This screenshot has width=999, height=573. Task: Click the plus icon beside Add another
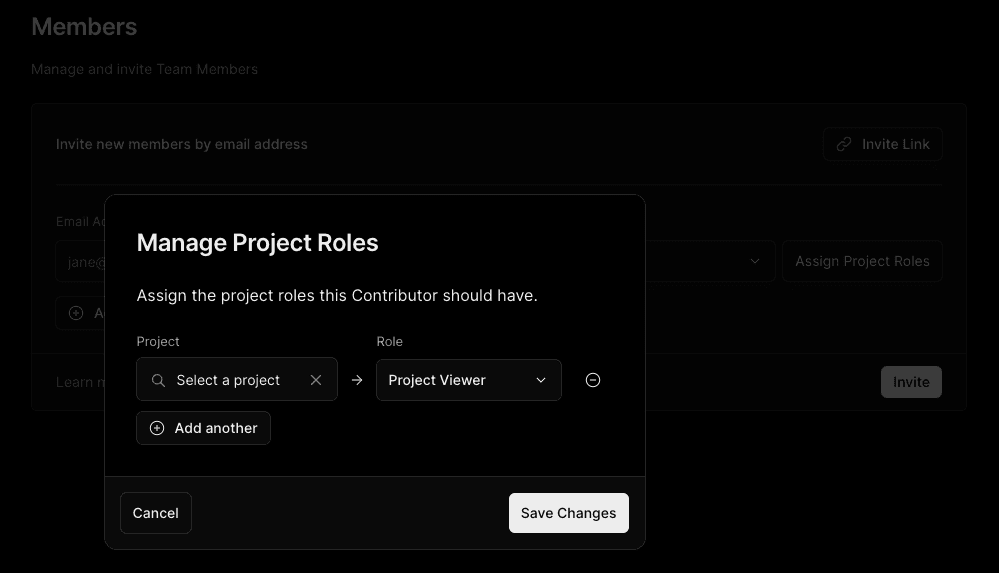click(x=157, y=428)
